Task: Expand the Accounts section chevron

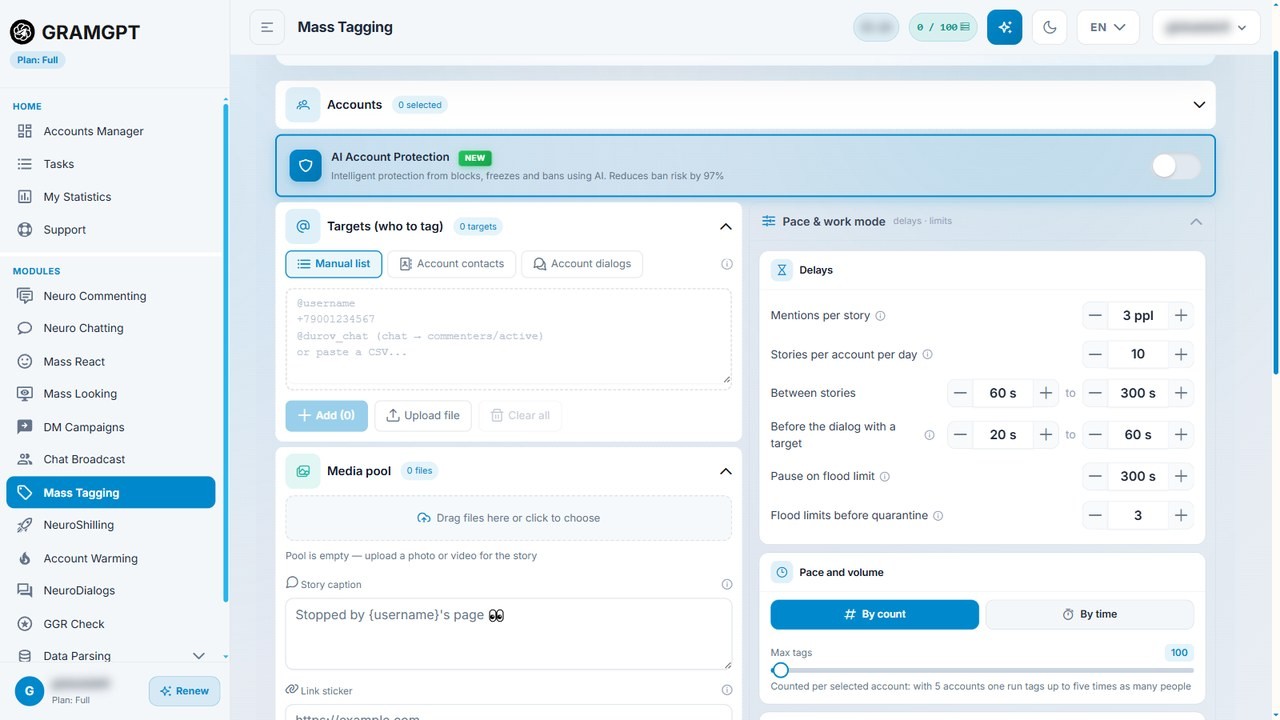Action: point(1200,104)
